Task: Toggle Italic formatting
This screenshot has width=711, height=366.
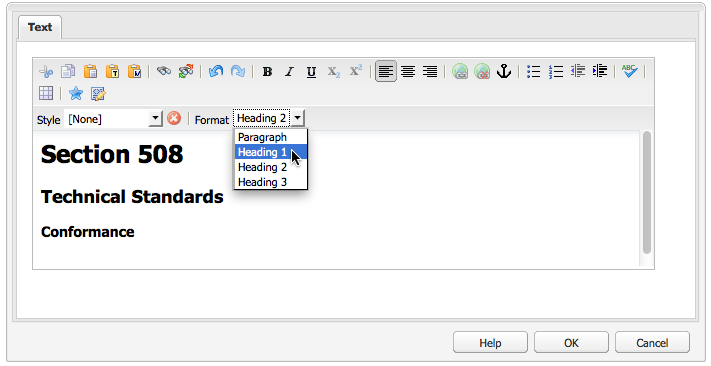Action: click(289, 72)
